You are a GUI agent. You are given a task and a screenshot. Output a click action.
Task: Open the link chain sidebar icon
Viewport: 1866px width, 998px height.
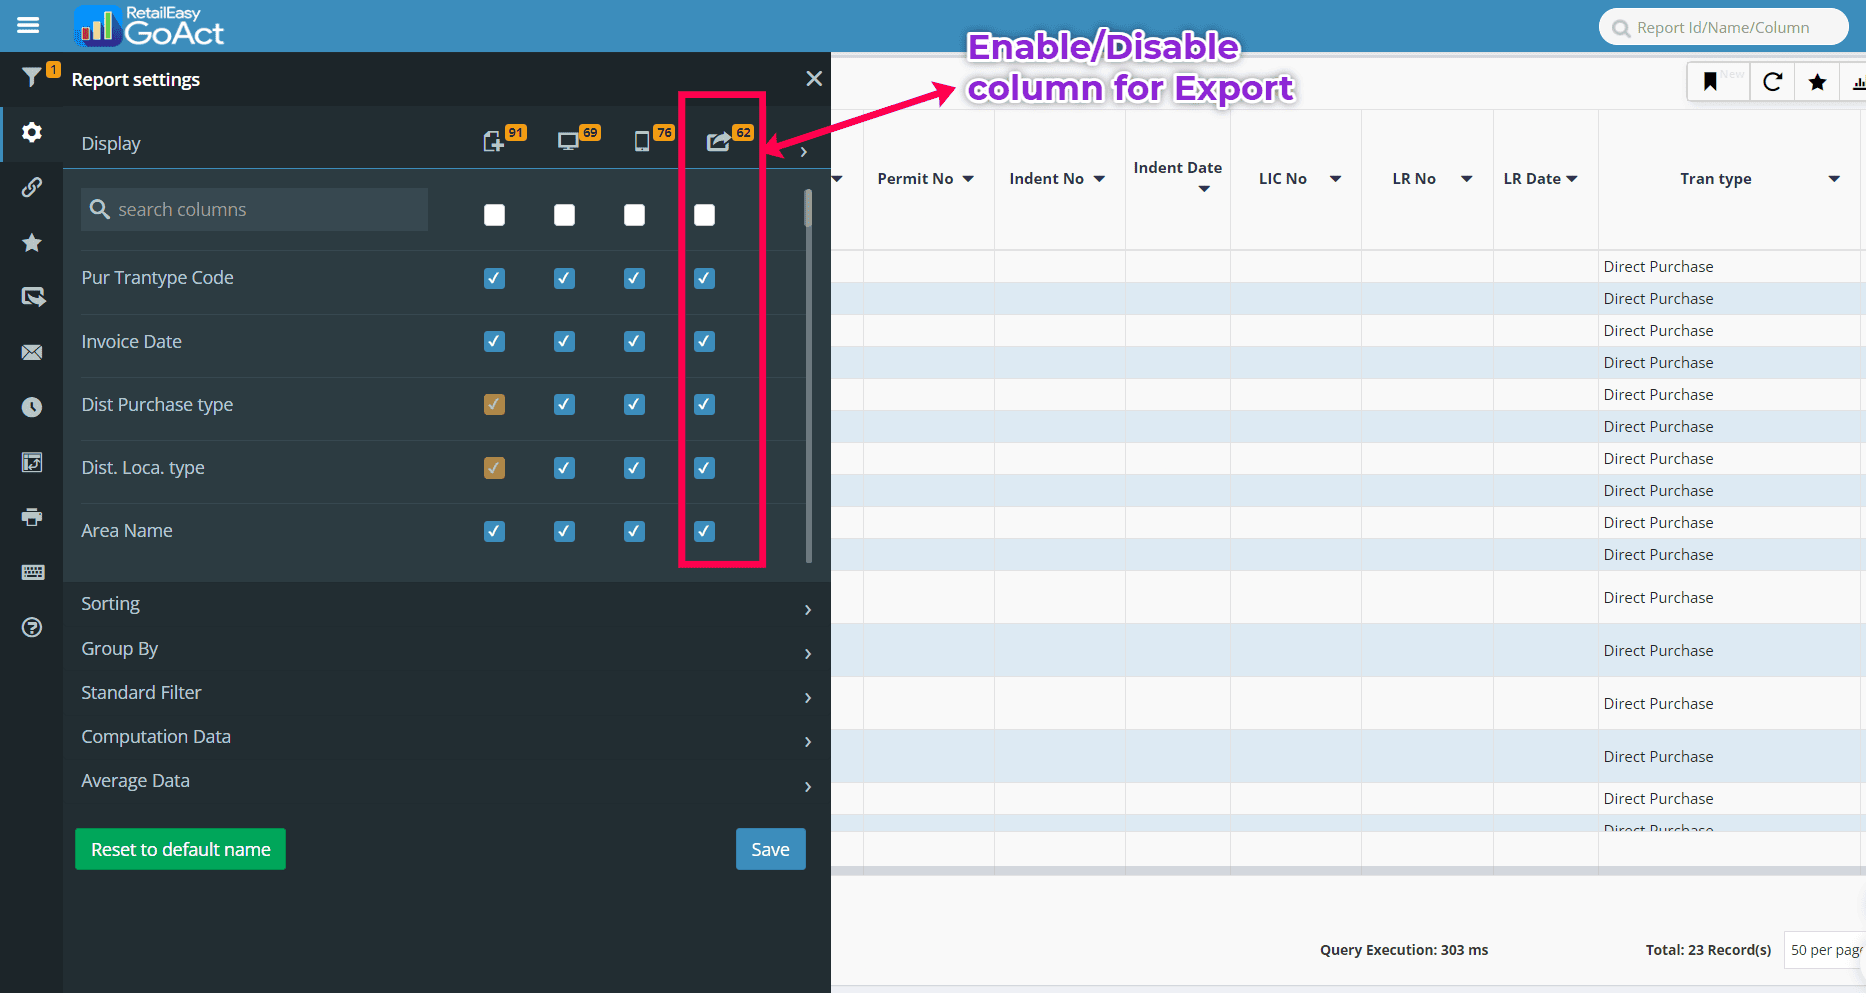pyautogui.click(x=32, y=187)
